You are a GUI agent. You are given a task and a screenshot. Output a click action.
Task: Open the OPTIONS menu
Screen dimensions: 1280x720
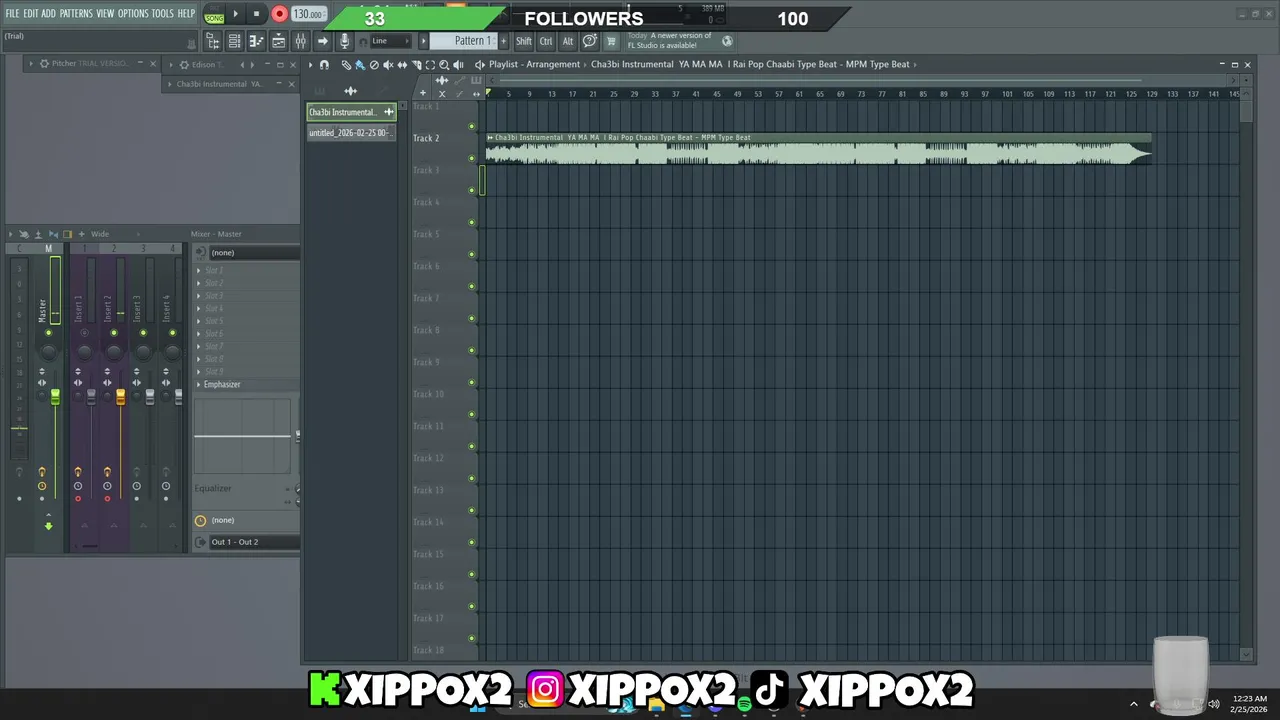click(x=133, y=13)
